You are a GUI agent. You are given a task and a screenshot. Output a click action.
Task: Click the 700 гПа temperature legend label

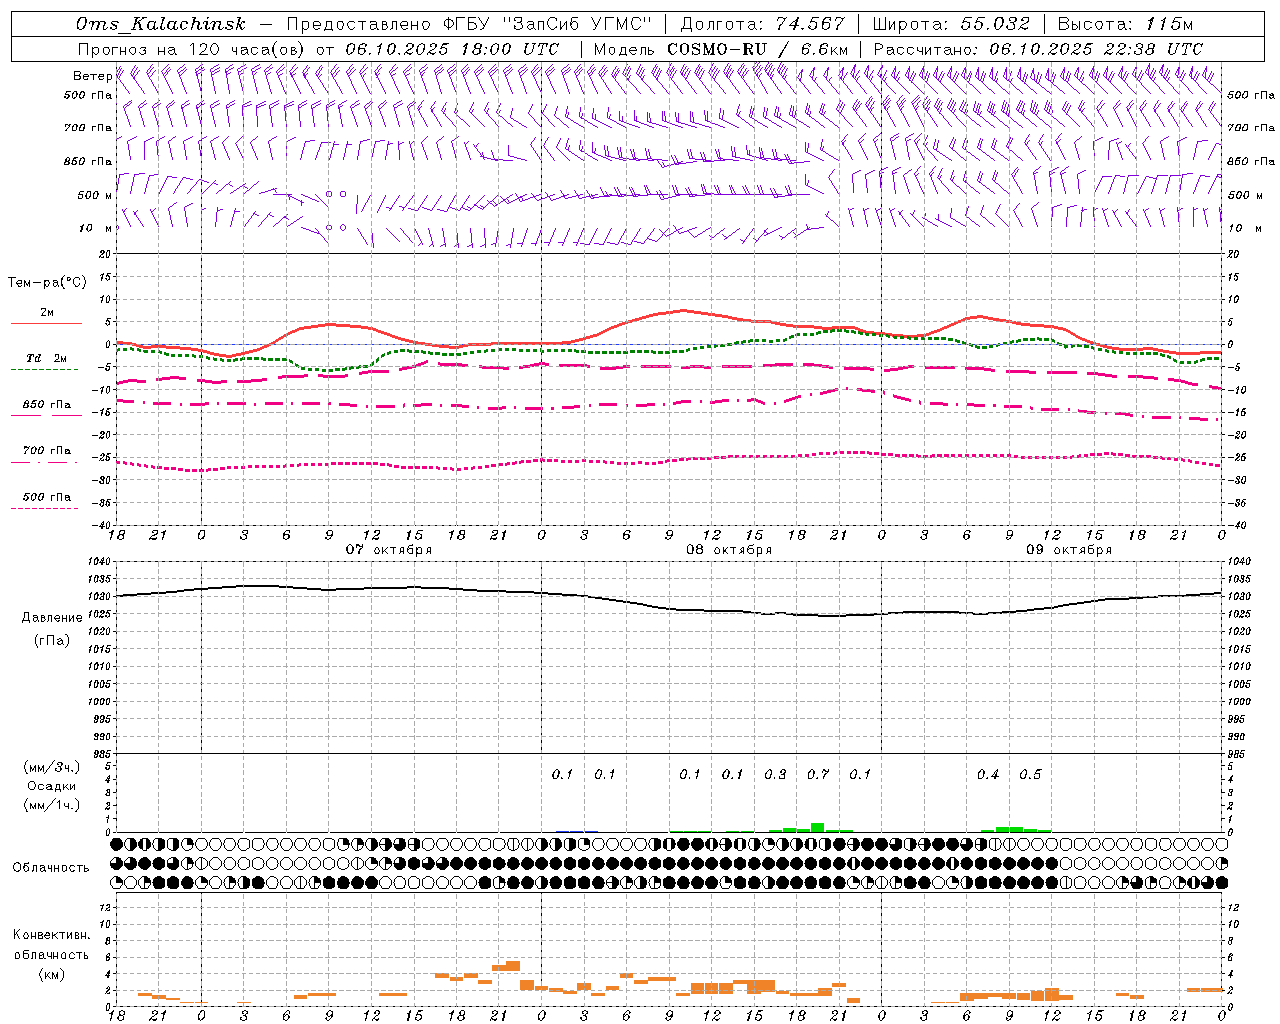(47, 451)
